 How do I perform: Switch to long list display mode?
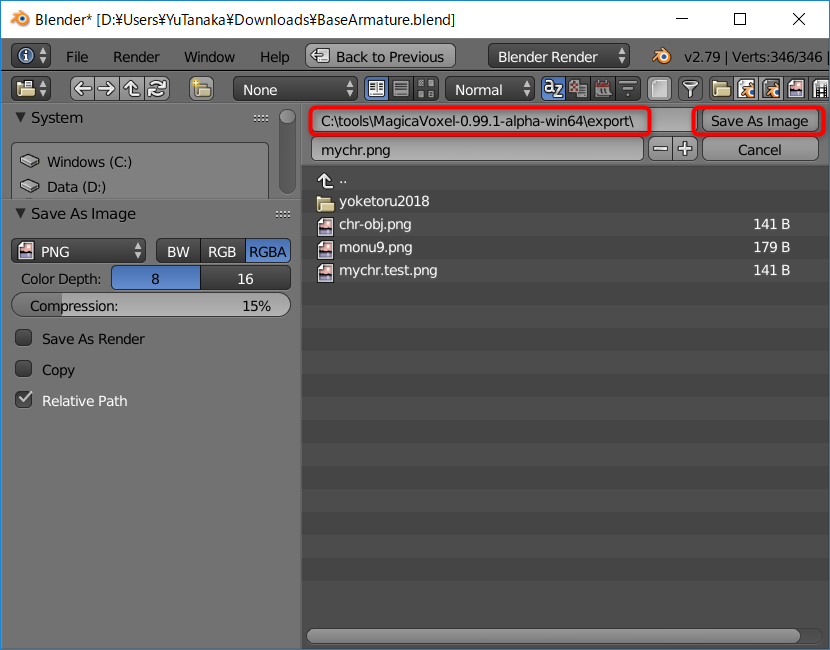401,88
